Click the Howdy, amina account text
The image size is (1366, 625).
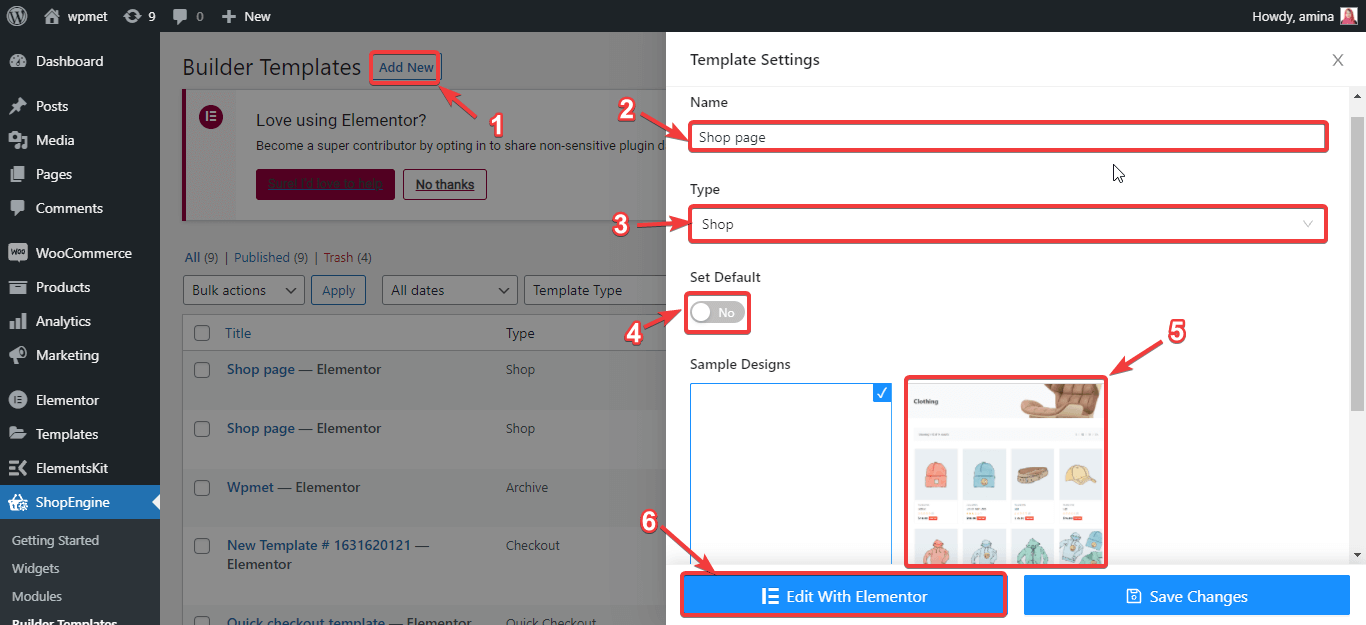point(1292,16)
